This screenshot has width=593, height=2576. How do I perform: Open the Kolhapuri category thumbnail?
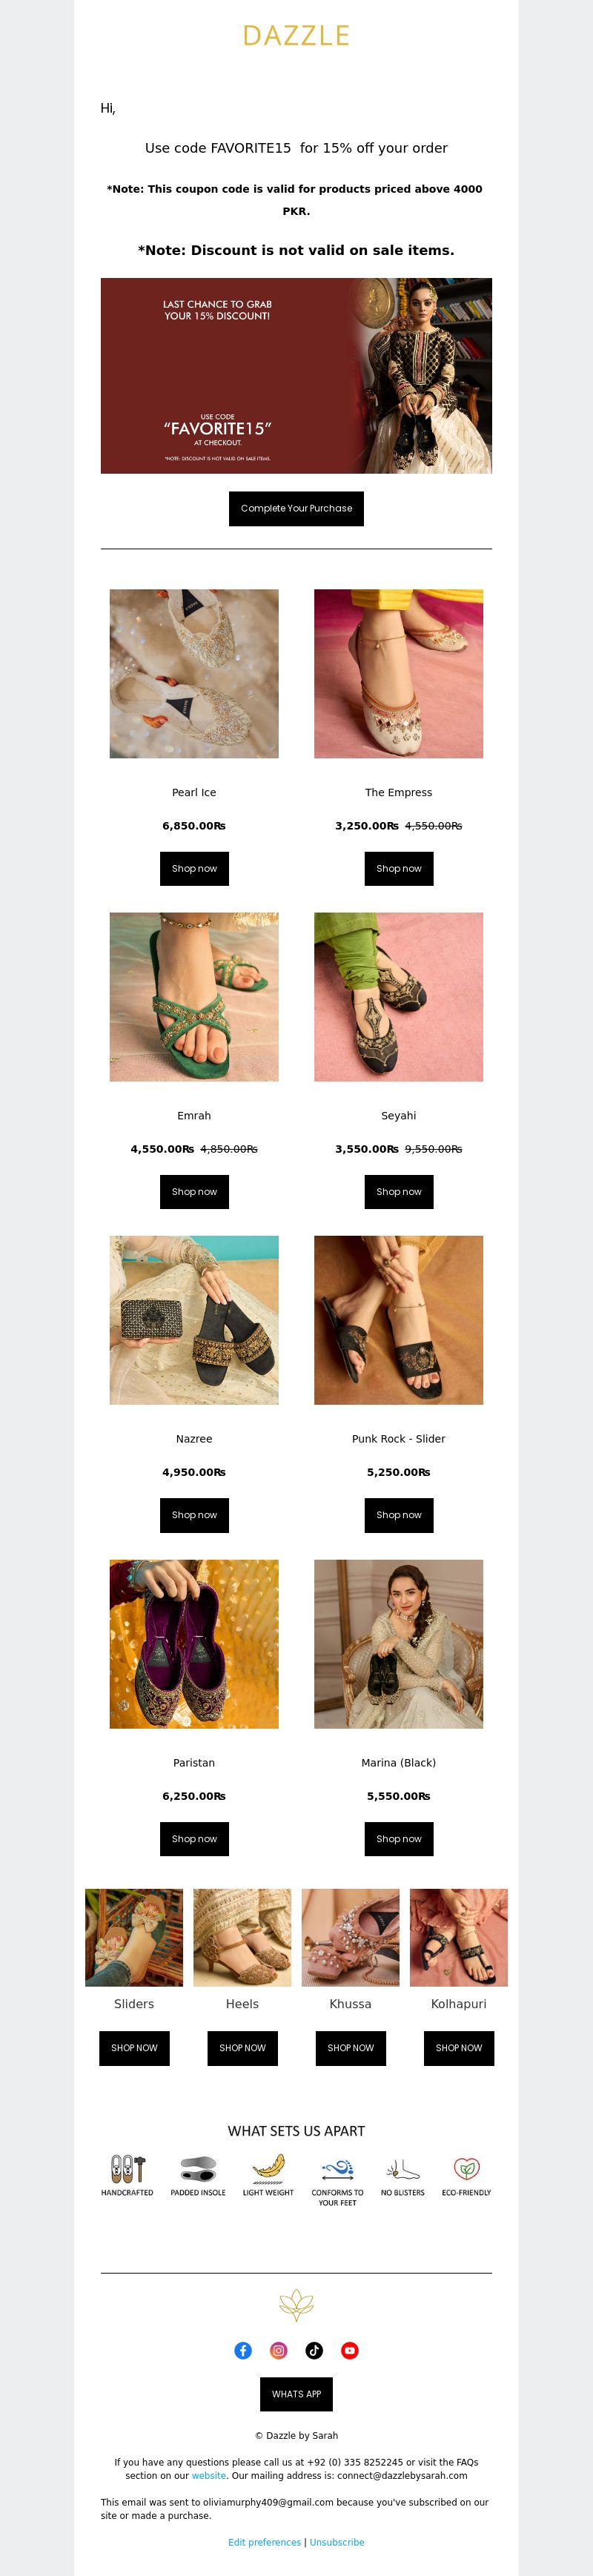point(459,1937)
